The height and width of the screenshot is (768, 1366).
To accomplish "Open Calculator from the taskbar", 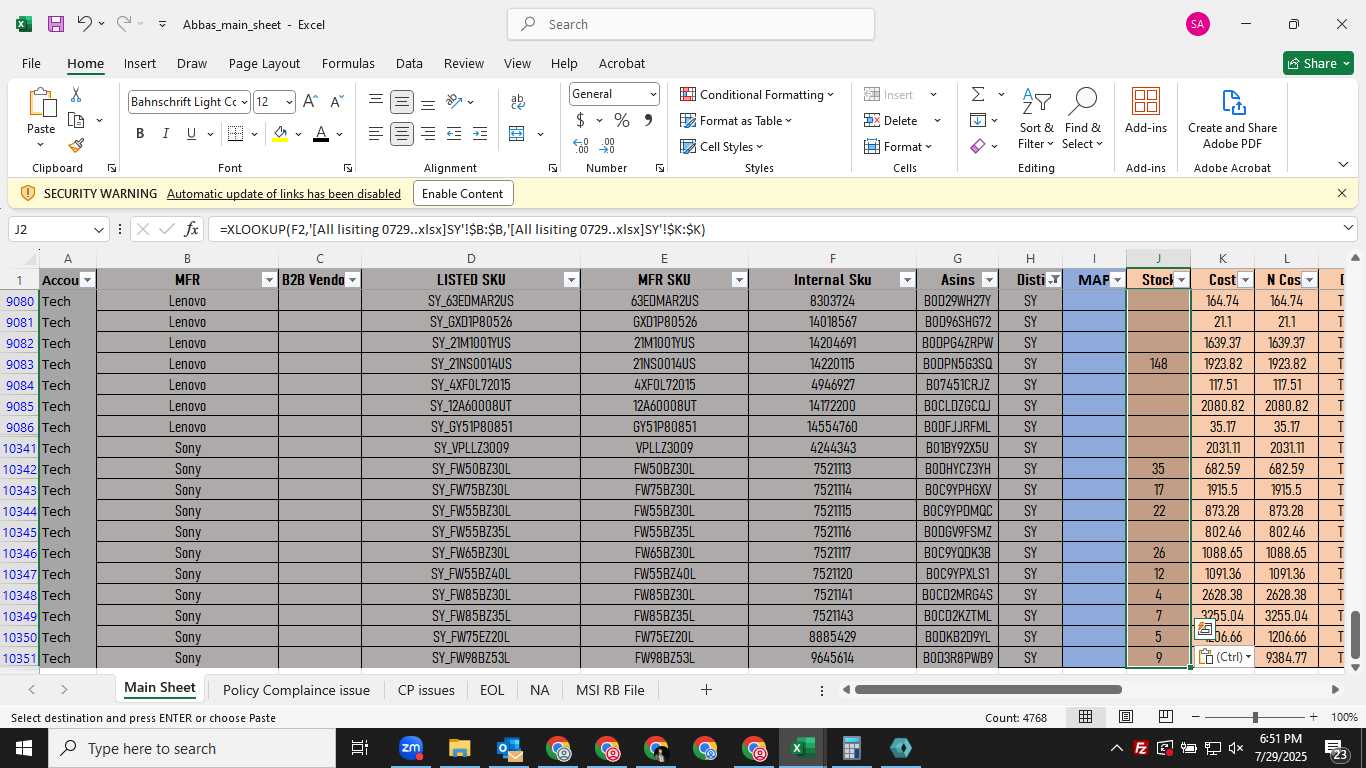I will click(852, 748).
